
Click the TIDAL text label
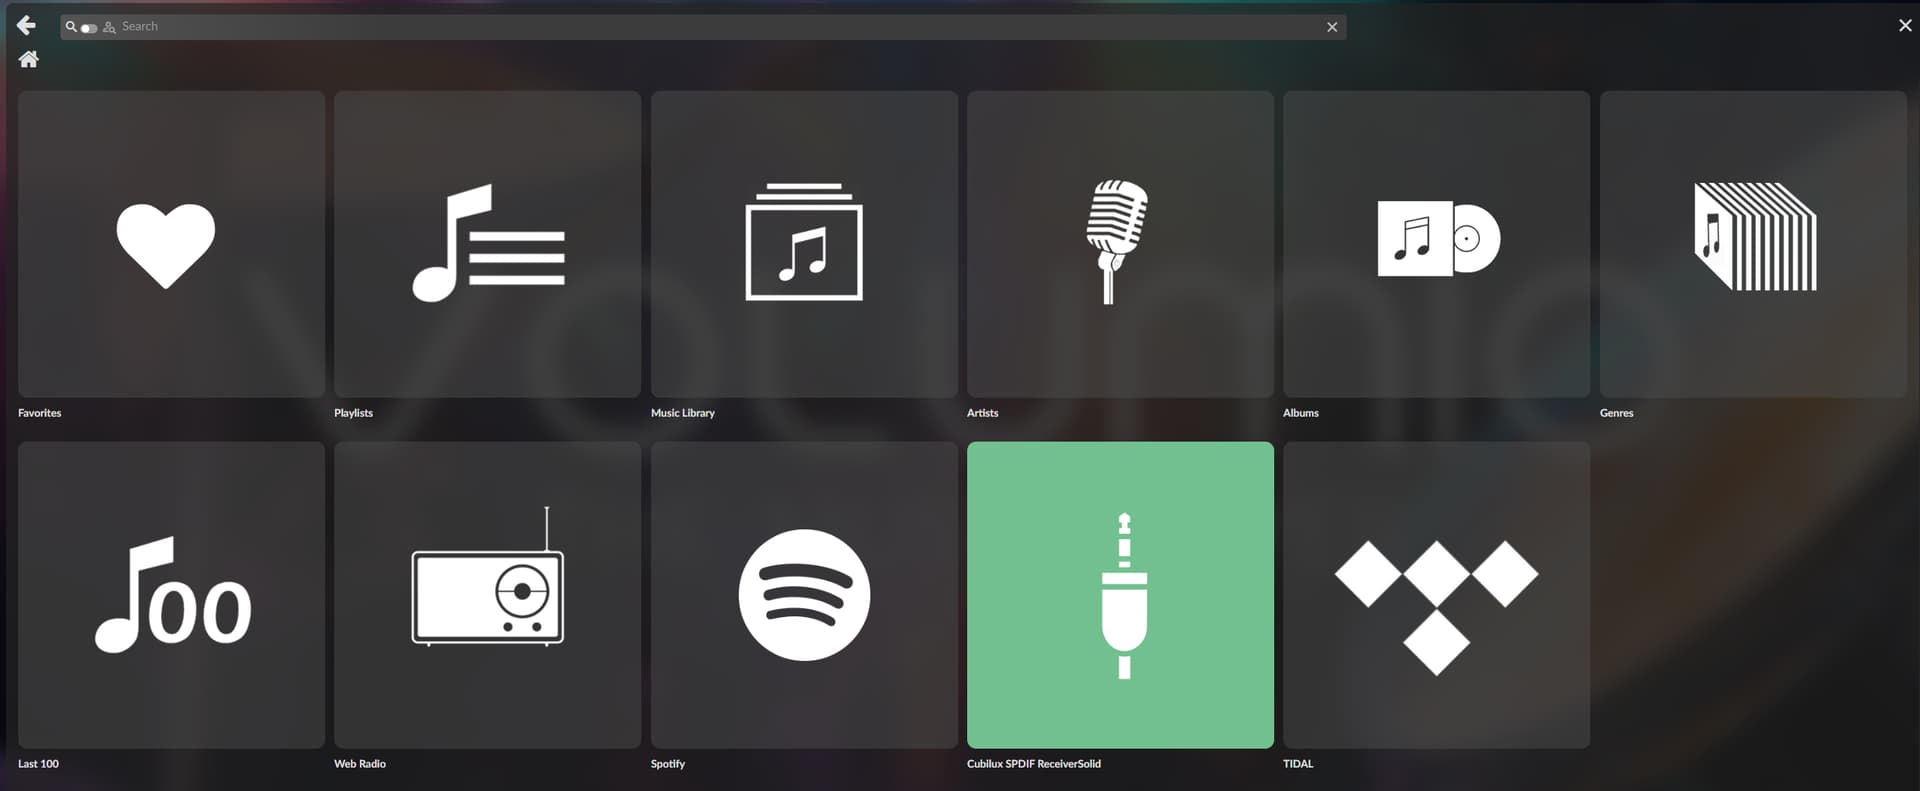tap(1298, 764)
